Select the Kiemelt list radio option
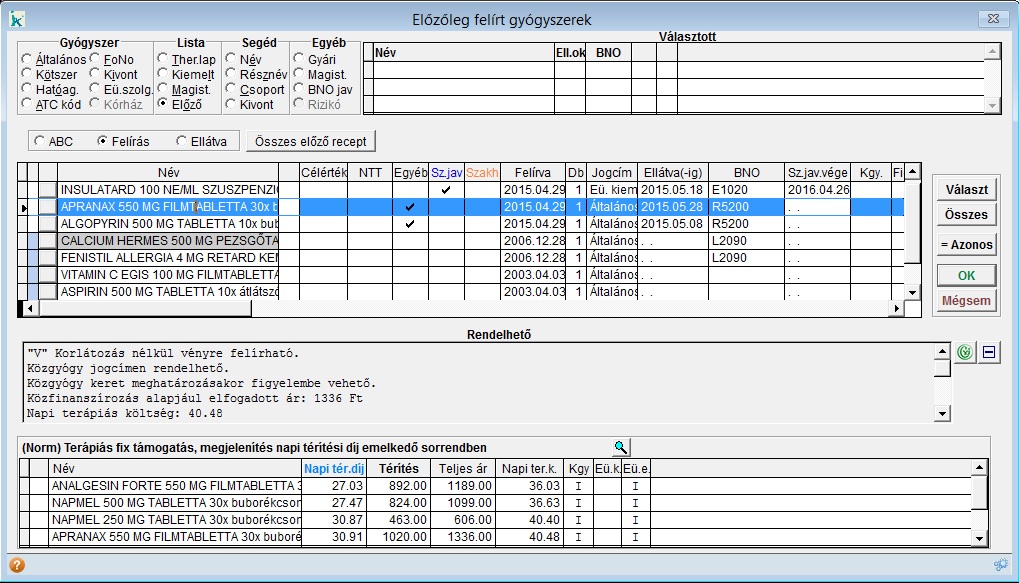The image size is (1019, 583). click(x=162, y=73)
